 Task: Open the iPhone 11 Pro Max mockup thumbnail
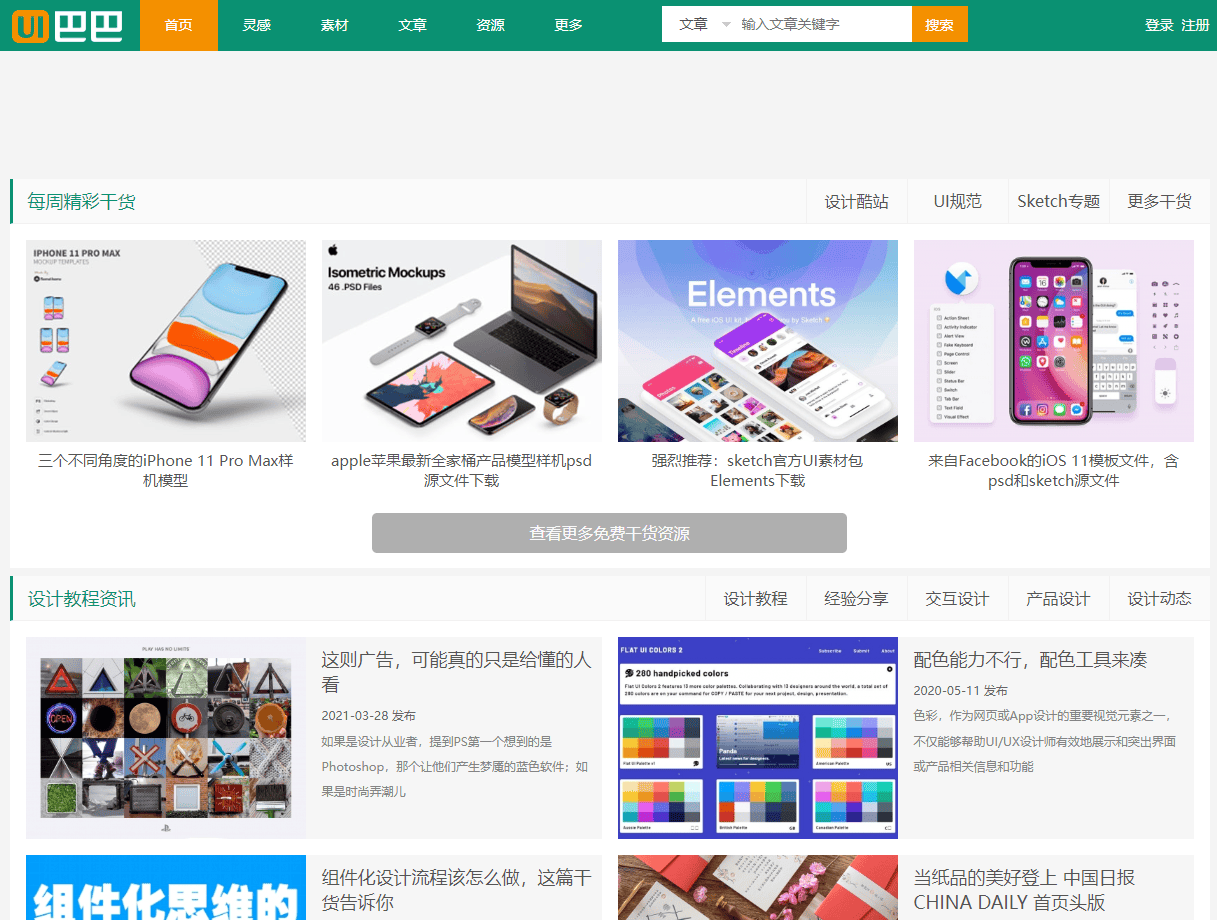click(166, 341)
